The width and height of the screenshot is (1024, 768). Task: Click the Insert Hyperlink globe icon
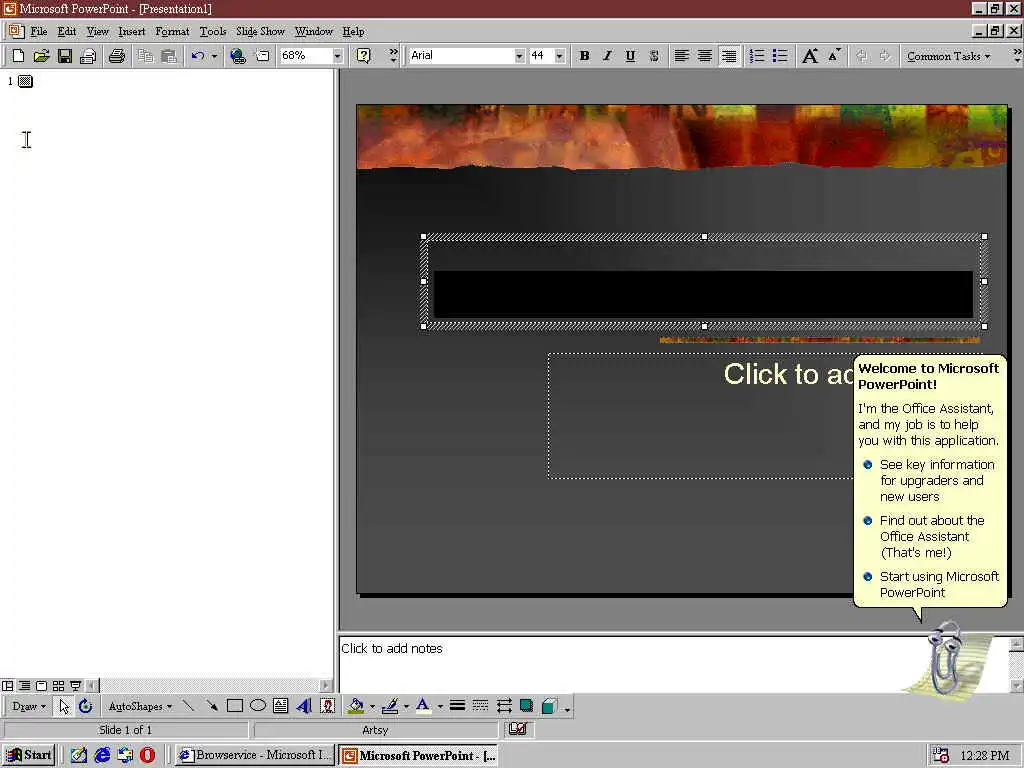coord(238,56)
